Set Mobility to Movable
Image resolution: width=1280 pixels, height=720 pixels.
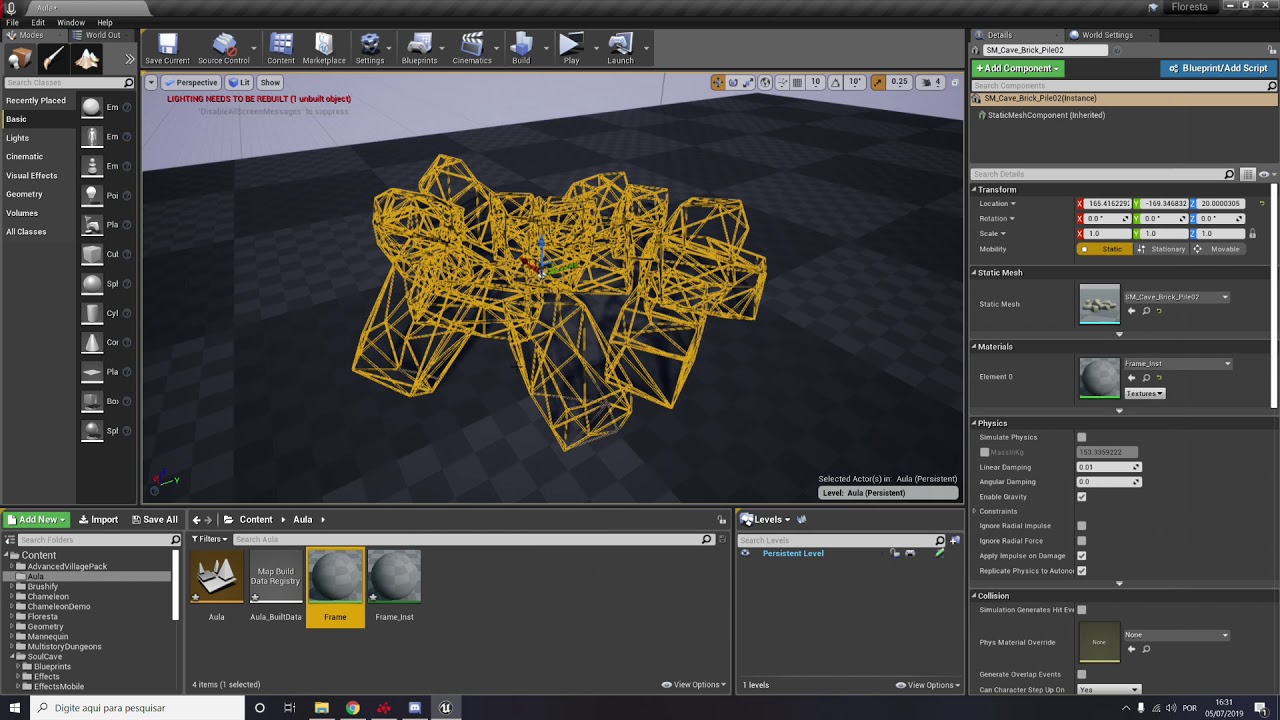click(x=1218, y=249)
